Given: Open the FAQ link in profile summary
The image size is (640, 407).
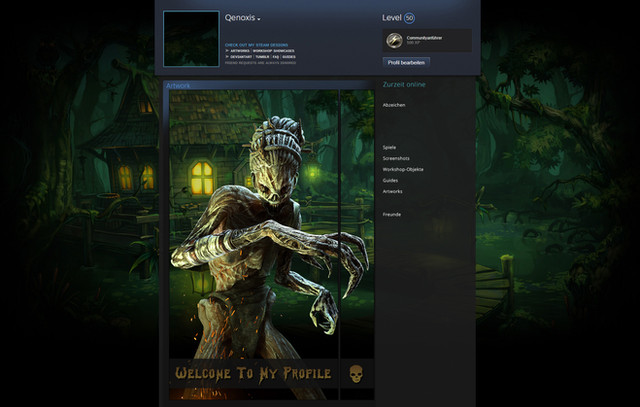Looking at the screenshot, I should (x=276, y=57).
